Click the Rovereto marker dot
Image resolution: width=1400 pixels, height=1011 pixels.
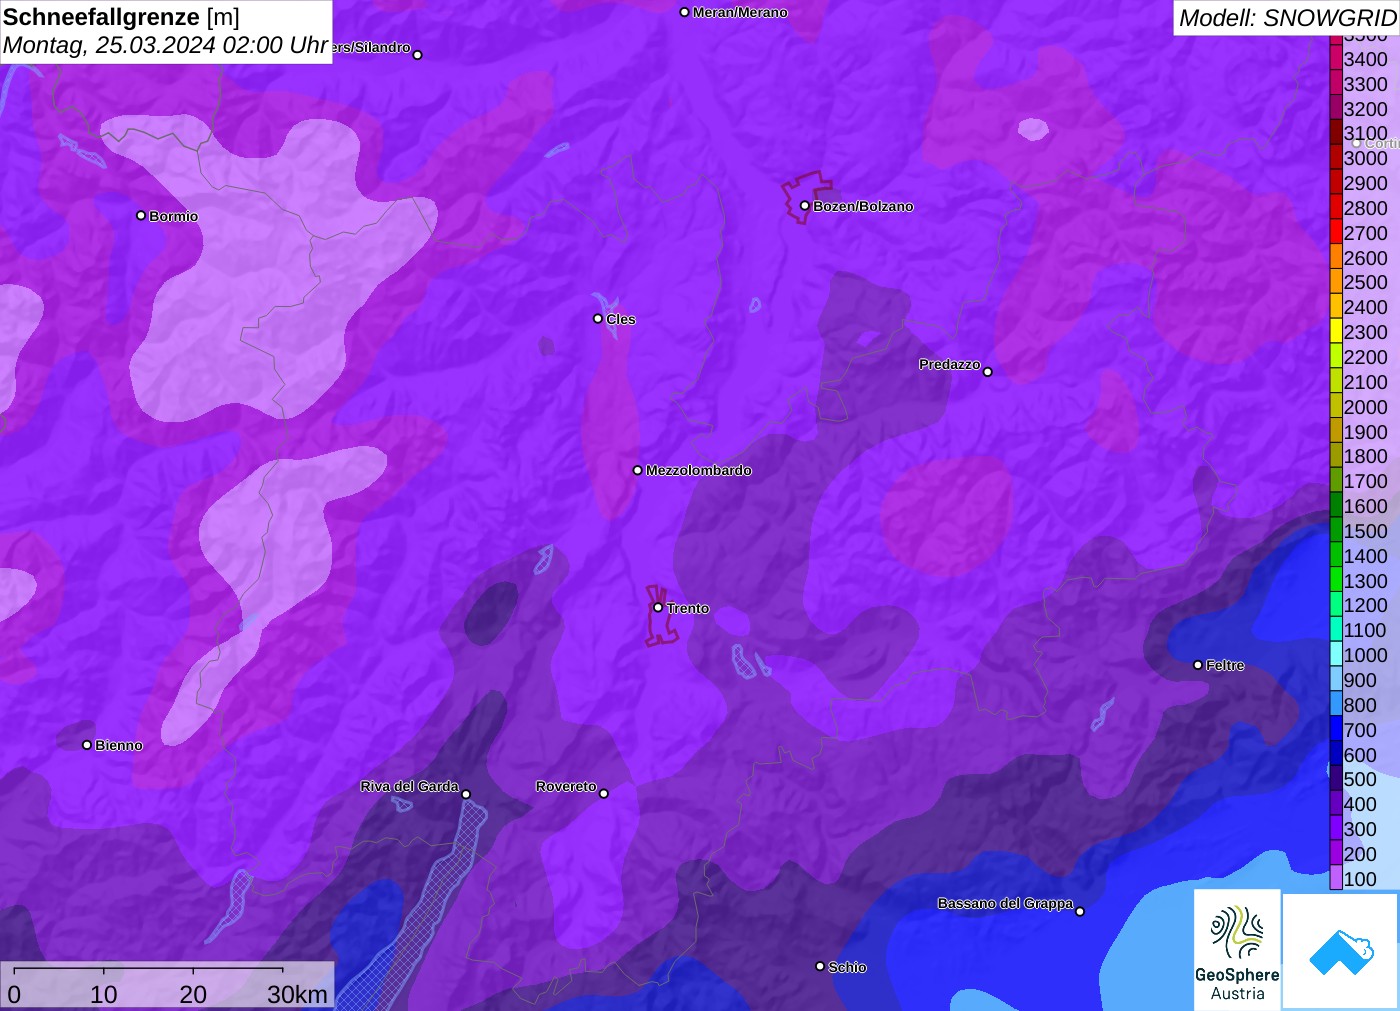[x=604, y=794]
